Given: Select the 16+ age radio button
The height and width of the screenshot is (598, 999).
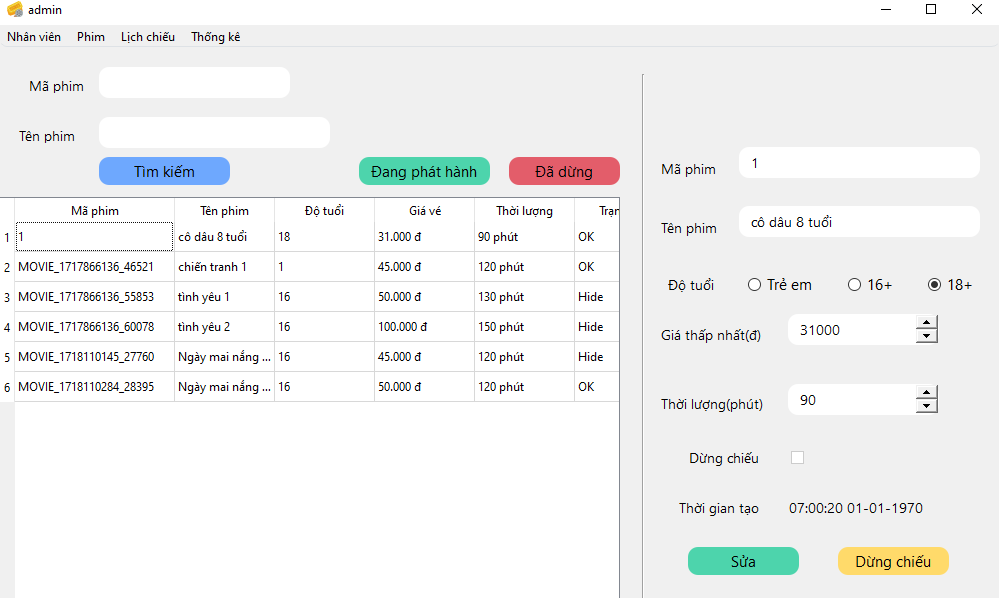Looking at the screenshot, I should pyautogui.click(x=870, y=285).
